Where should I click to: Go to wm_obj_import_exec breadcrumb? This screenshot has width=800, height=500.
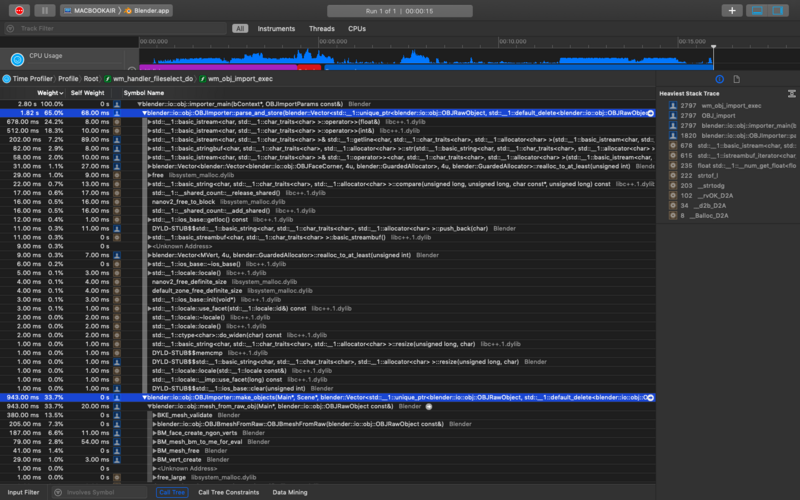(x=236, y=79)
